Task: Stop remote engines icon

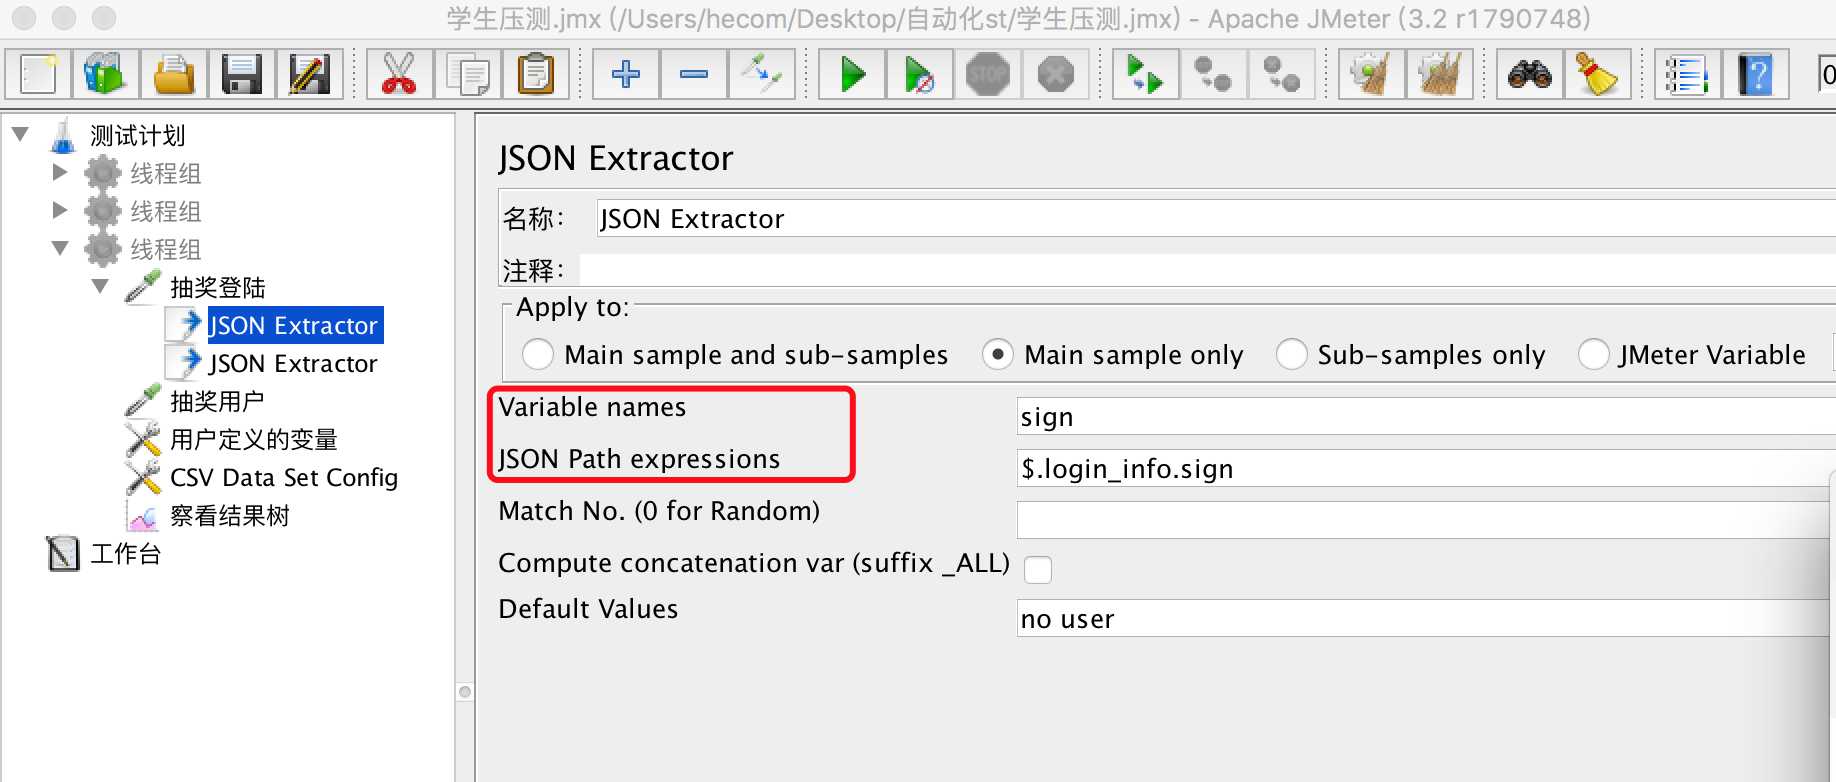Action: coord(1214,74)
